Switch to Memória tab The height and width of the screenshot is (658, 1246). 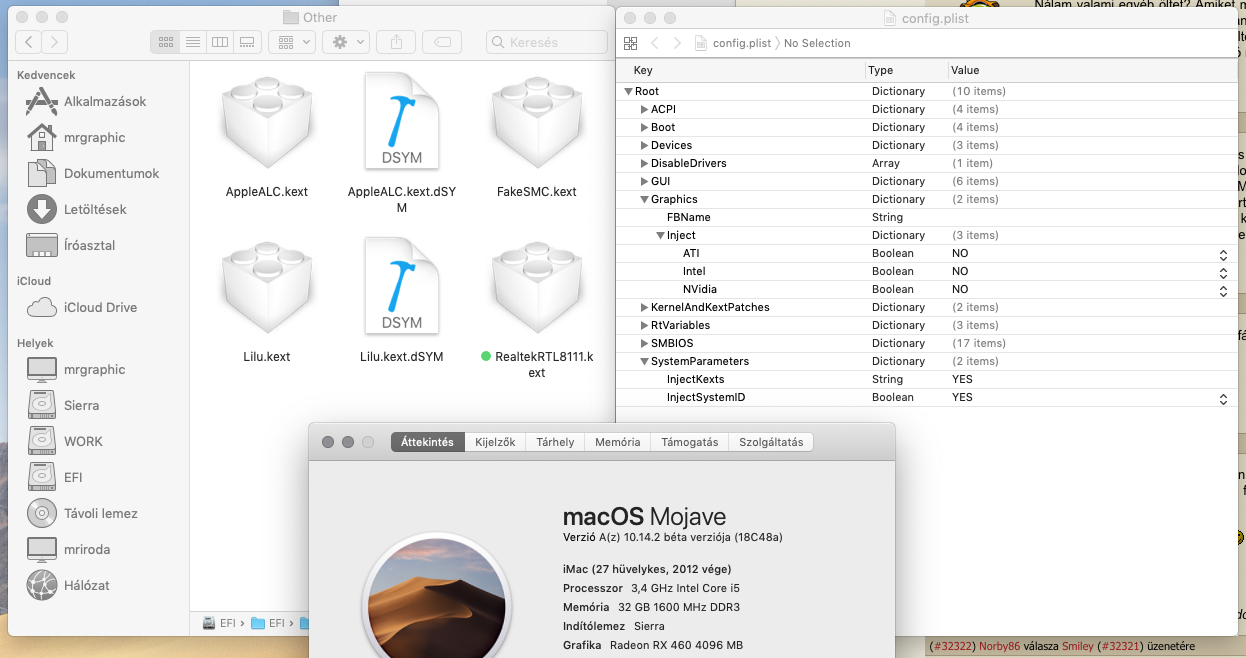pyautogui.click(x=617, y=442)
